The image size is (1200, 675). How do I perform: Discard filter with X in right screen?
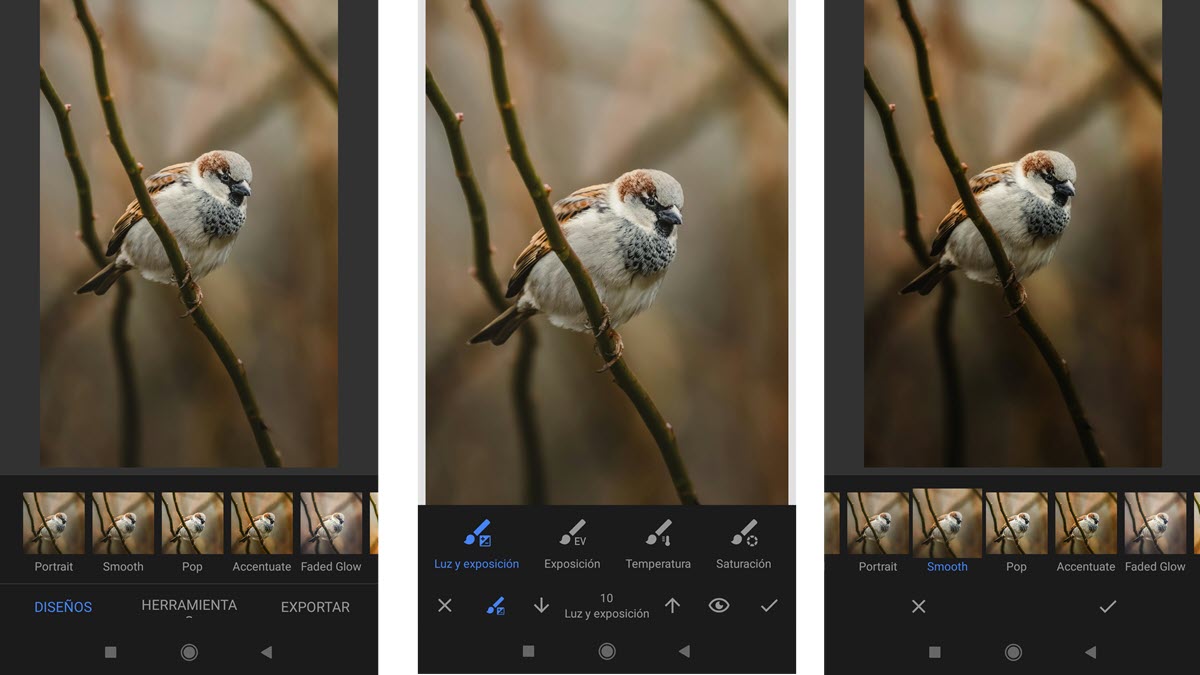point(918,606)
